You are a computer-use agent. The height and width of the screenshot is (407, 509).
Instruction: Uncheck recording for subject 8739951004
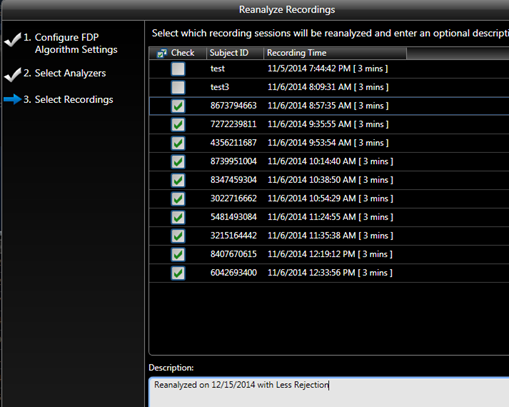pos(178,162)
